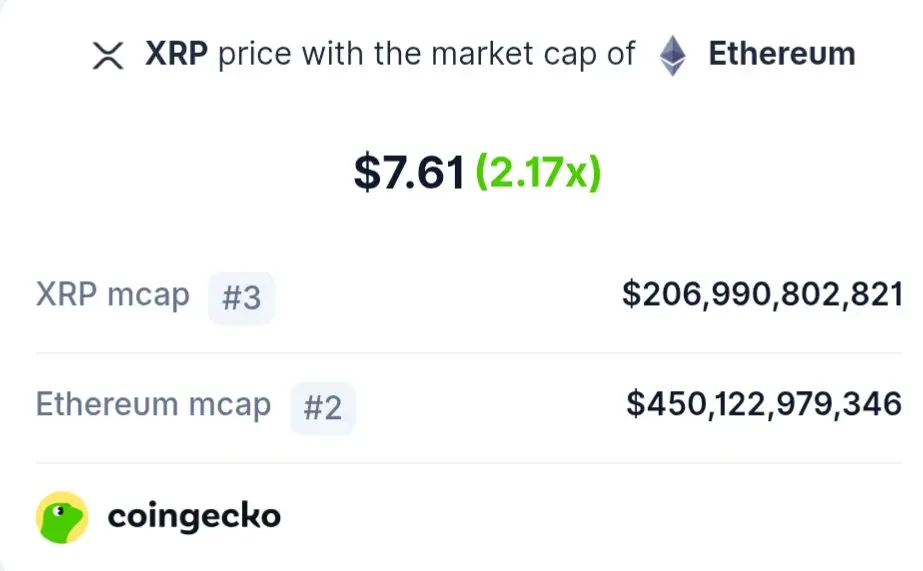Click "XRP" in the XRP mcap label
This screenshot has height=571, width=923.
point(67,294)
